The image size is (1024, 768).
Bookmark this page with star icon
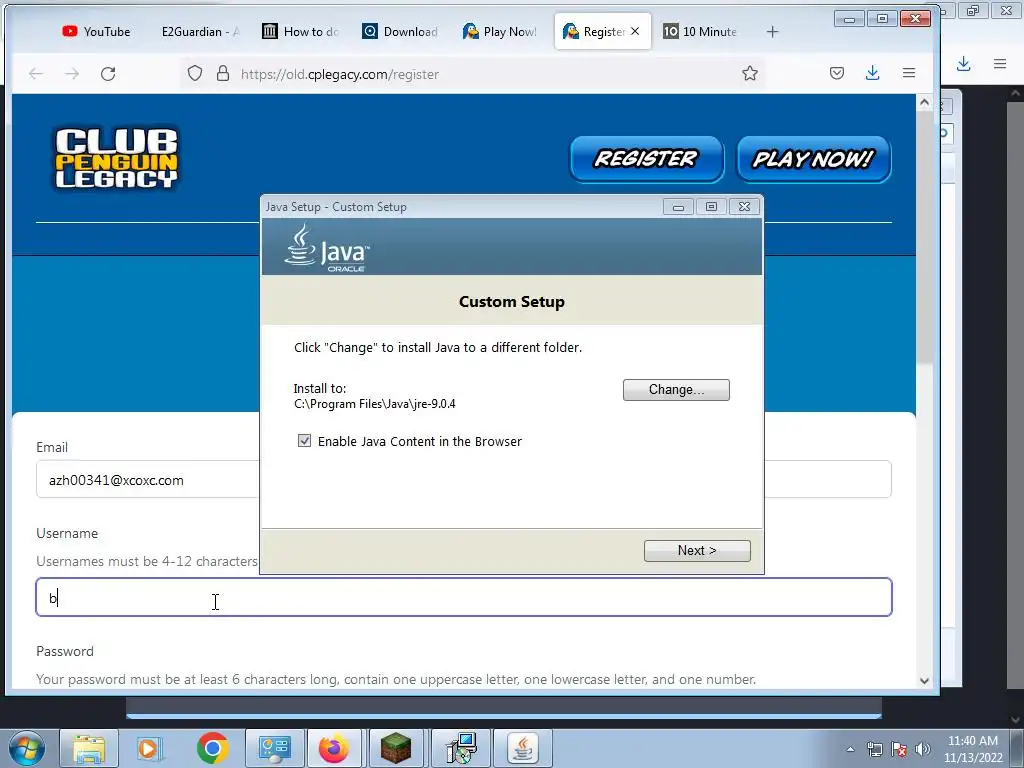click(x=750, y=73)
